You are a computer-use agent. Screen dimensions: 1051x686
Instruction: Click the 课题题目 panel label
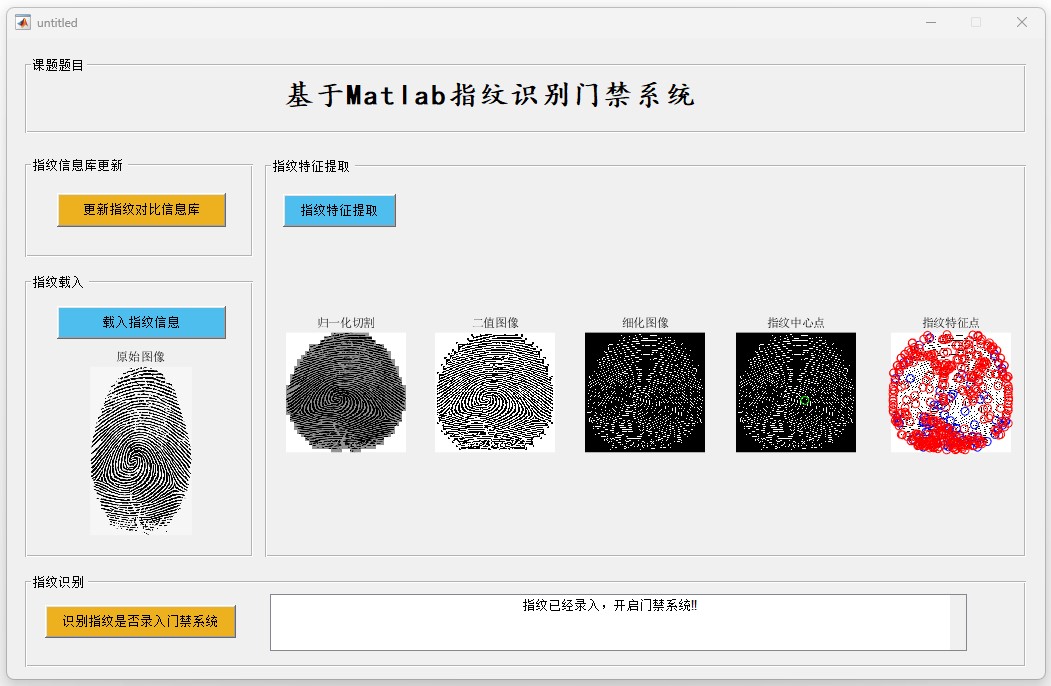[58, 65]
